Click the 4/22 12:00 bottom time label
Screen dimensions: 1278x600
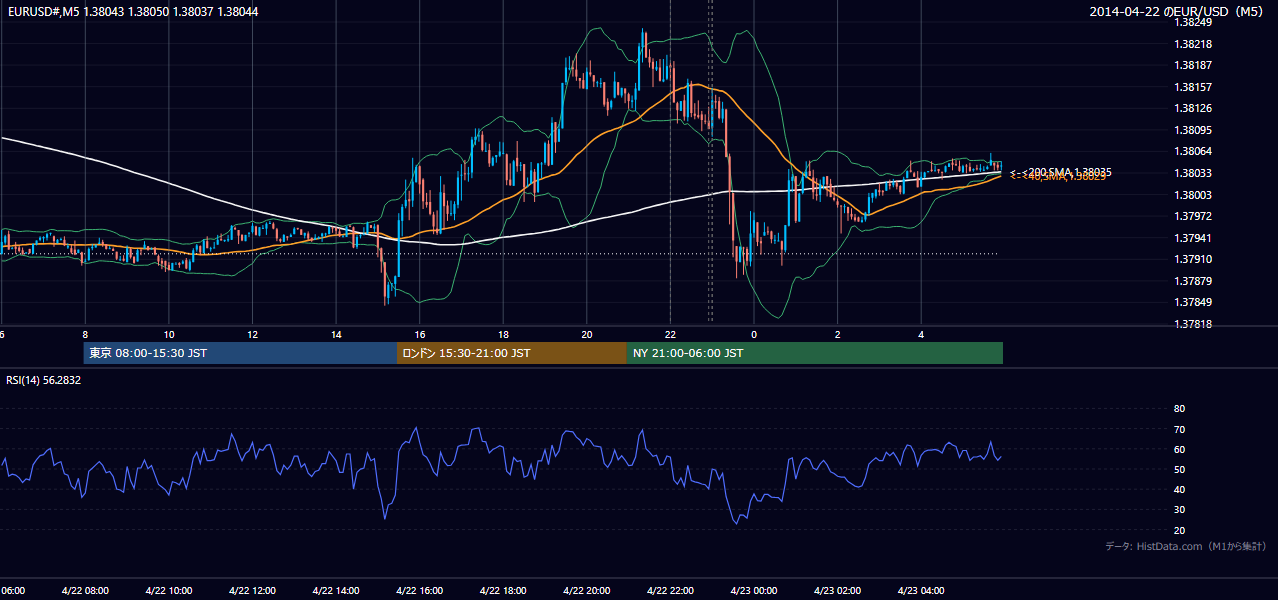[252, 590]
